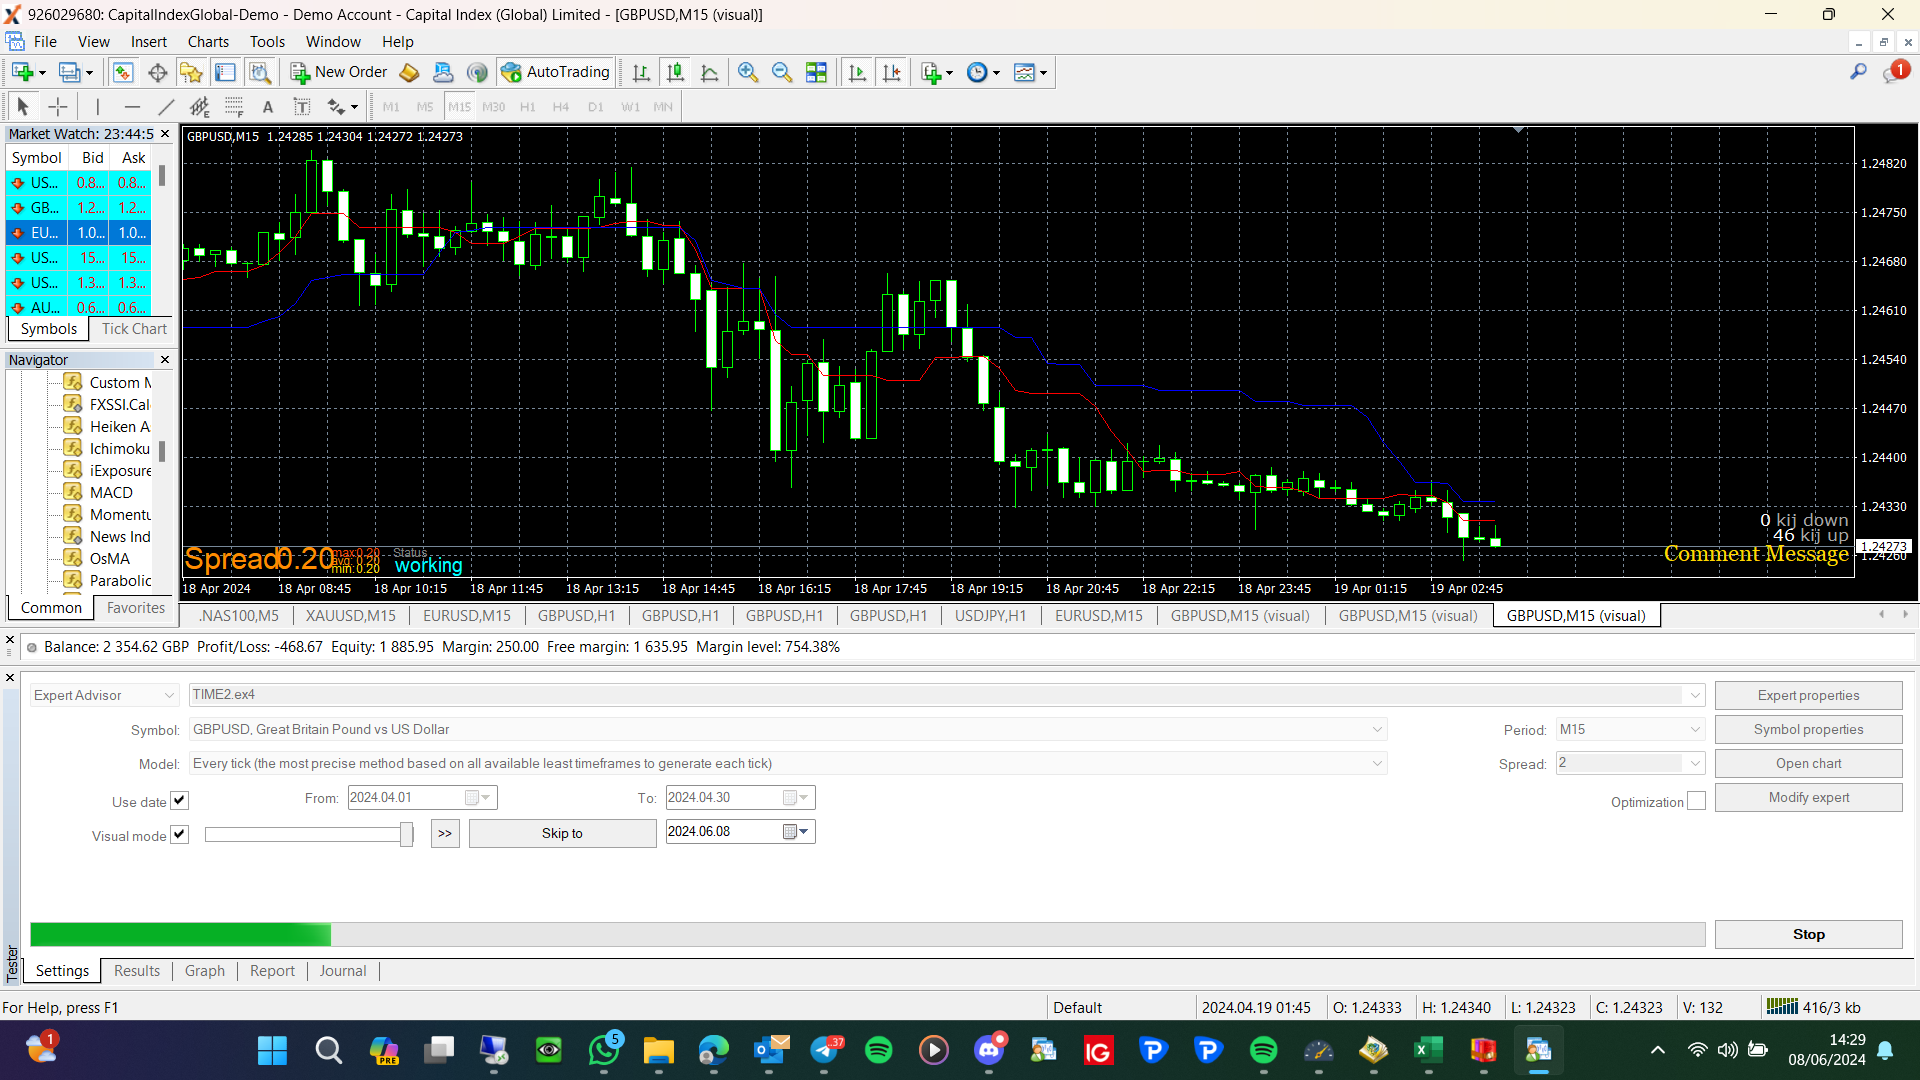The height and width of the screenshot is (1080, 1920).
Task: Adjust the visual mode speed slider
Action: pos(406,834)
